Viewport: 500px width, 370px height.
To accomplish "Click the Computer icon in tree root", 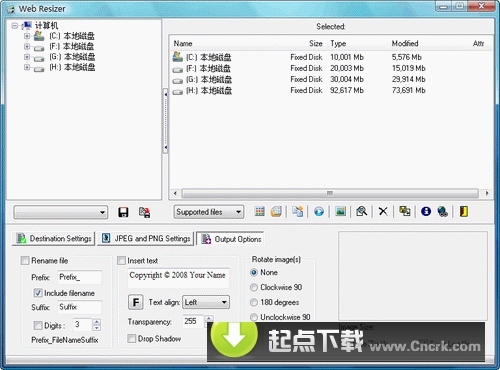I will (x=27, y=25).
